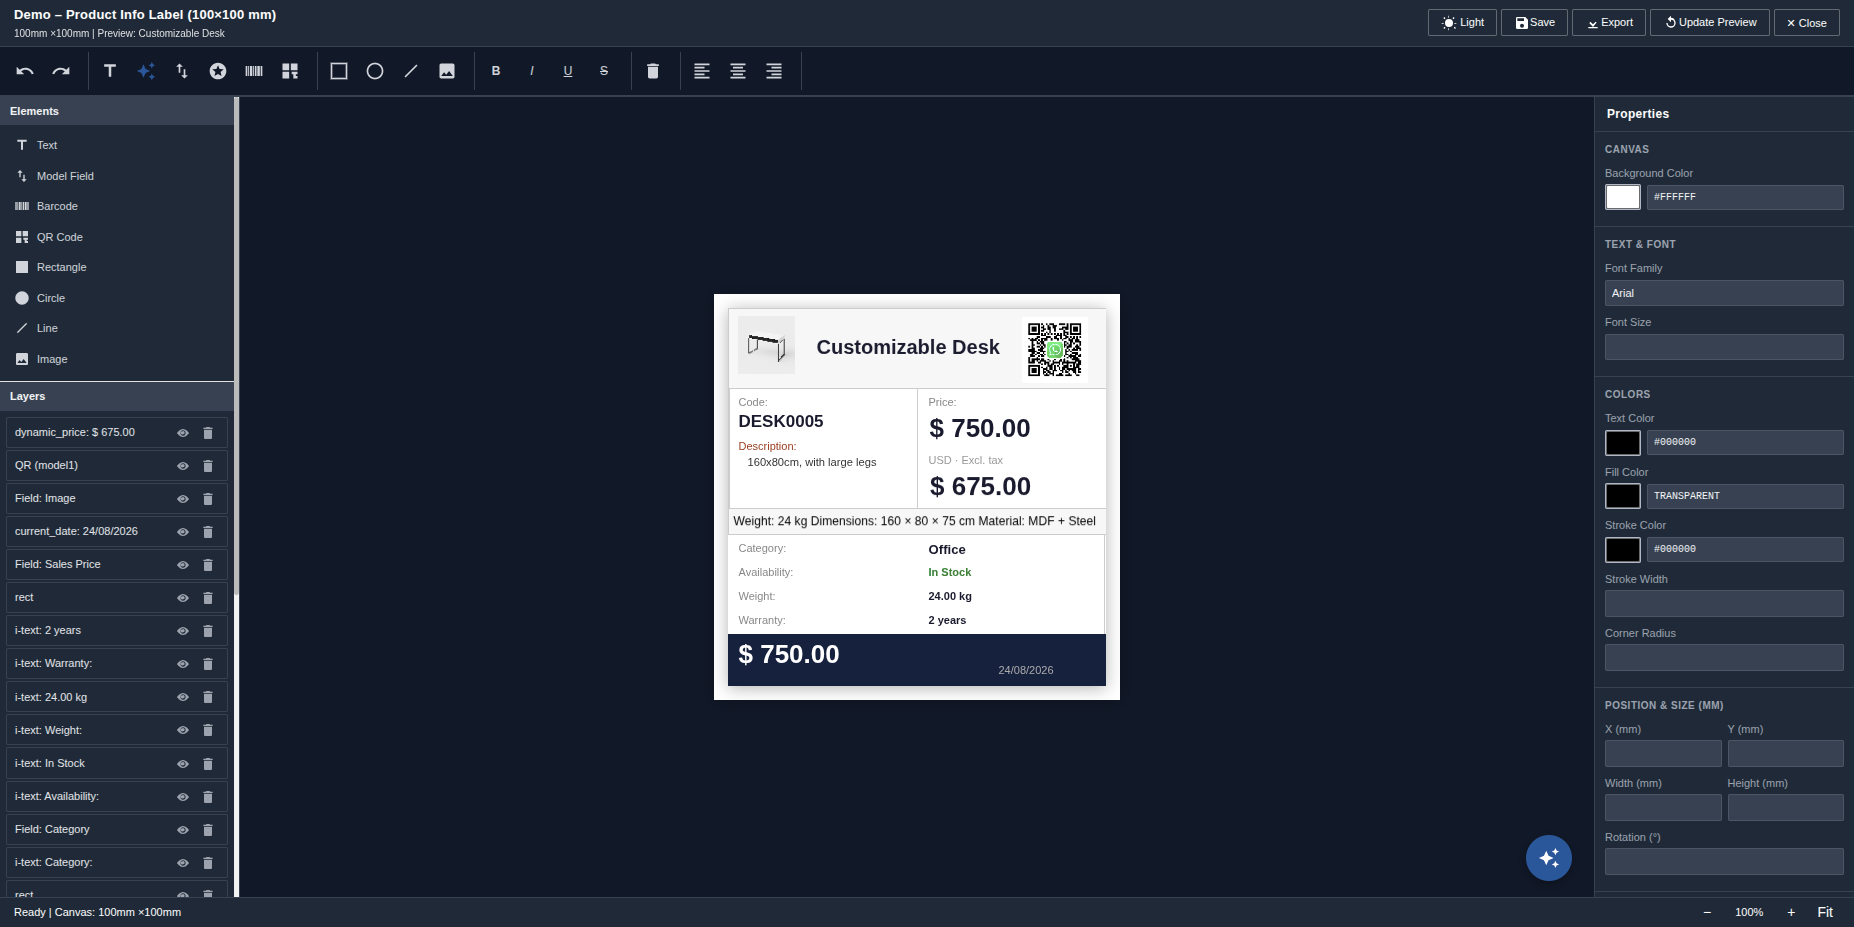Delete the Field: Sales Price layer
Screen dimensions: 1854x927
[208, 565]
